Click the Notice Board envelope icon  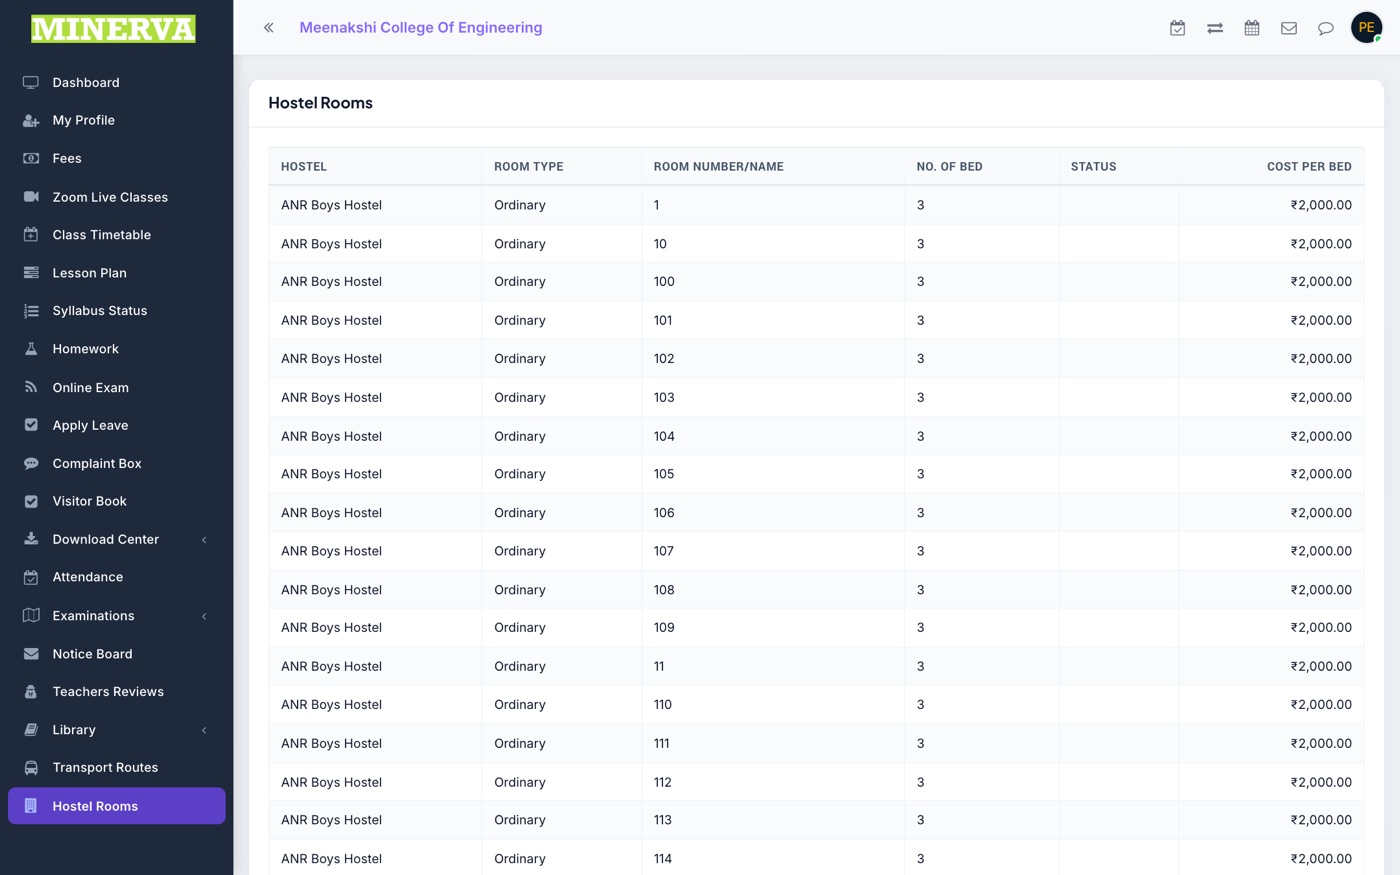[31, 654]
